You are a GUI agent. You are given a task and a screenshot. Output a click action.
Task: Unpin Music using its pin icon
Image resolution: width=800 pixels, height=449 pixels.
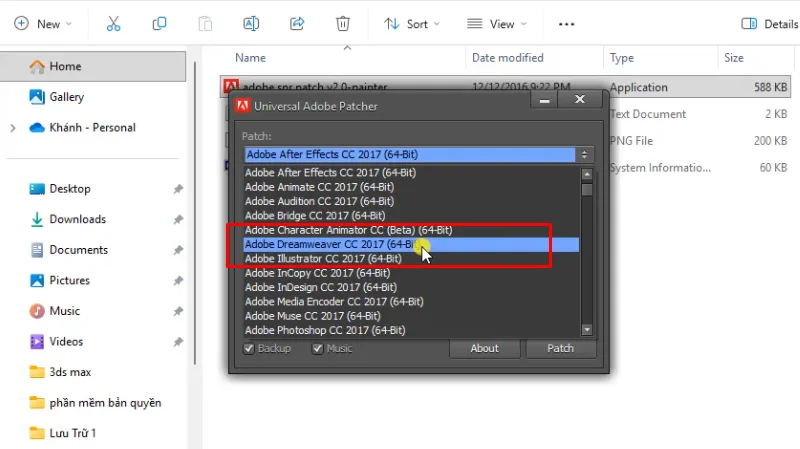(178, 311)
